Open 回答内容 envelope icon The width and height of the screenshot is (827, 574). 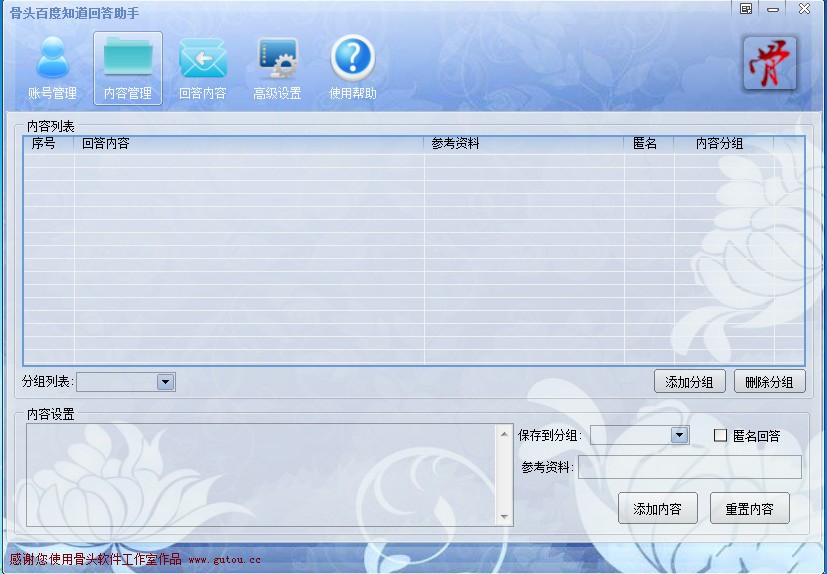pos(203,68)
